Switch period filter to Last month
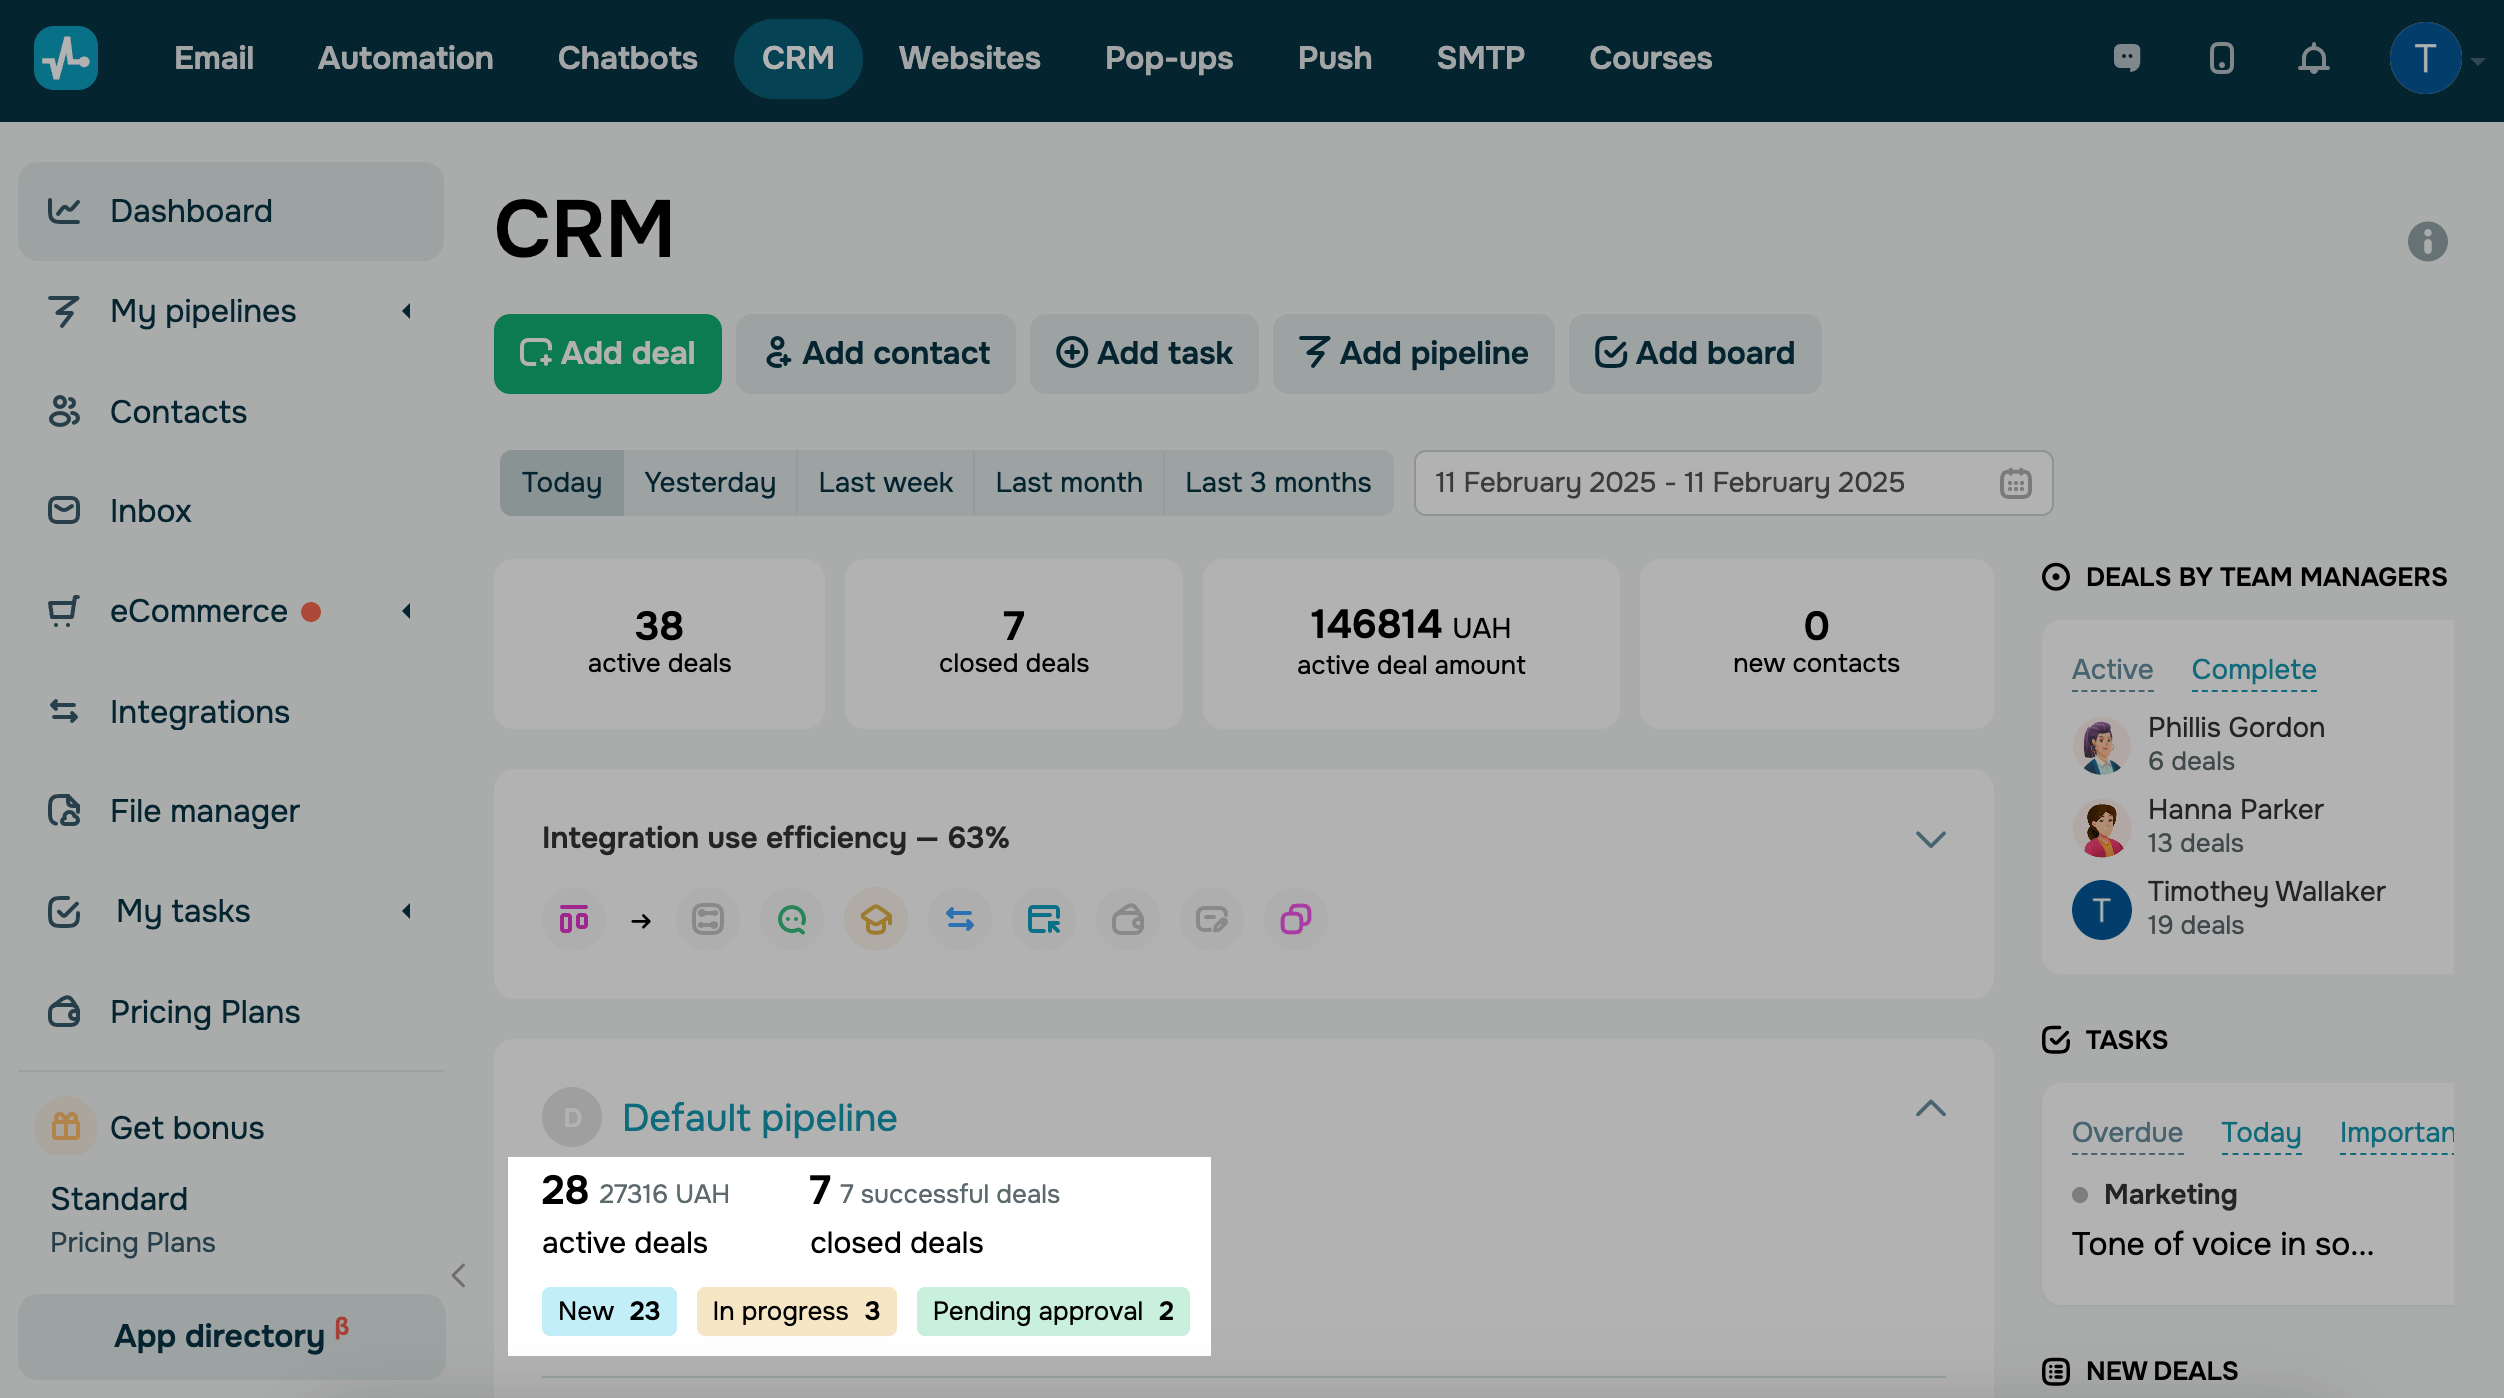This screenshot has width=2504, height=1398. click(1068, 483)
